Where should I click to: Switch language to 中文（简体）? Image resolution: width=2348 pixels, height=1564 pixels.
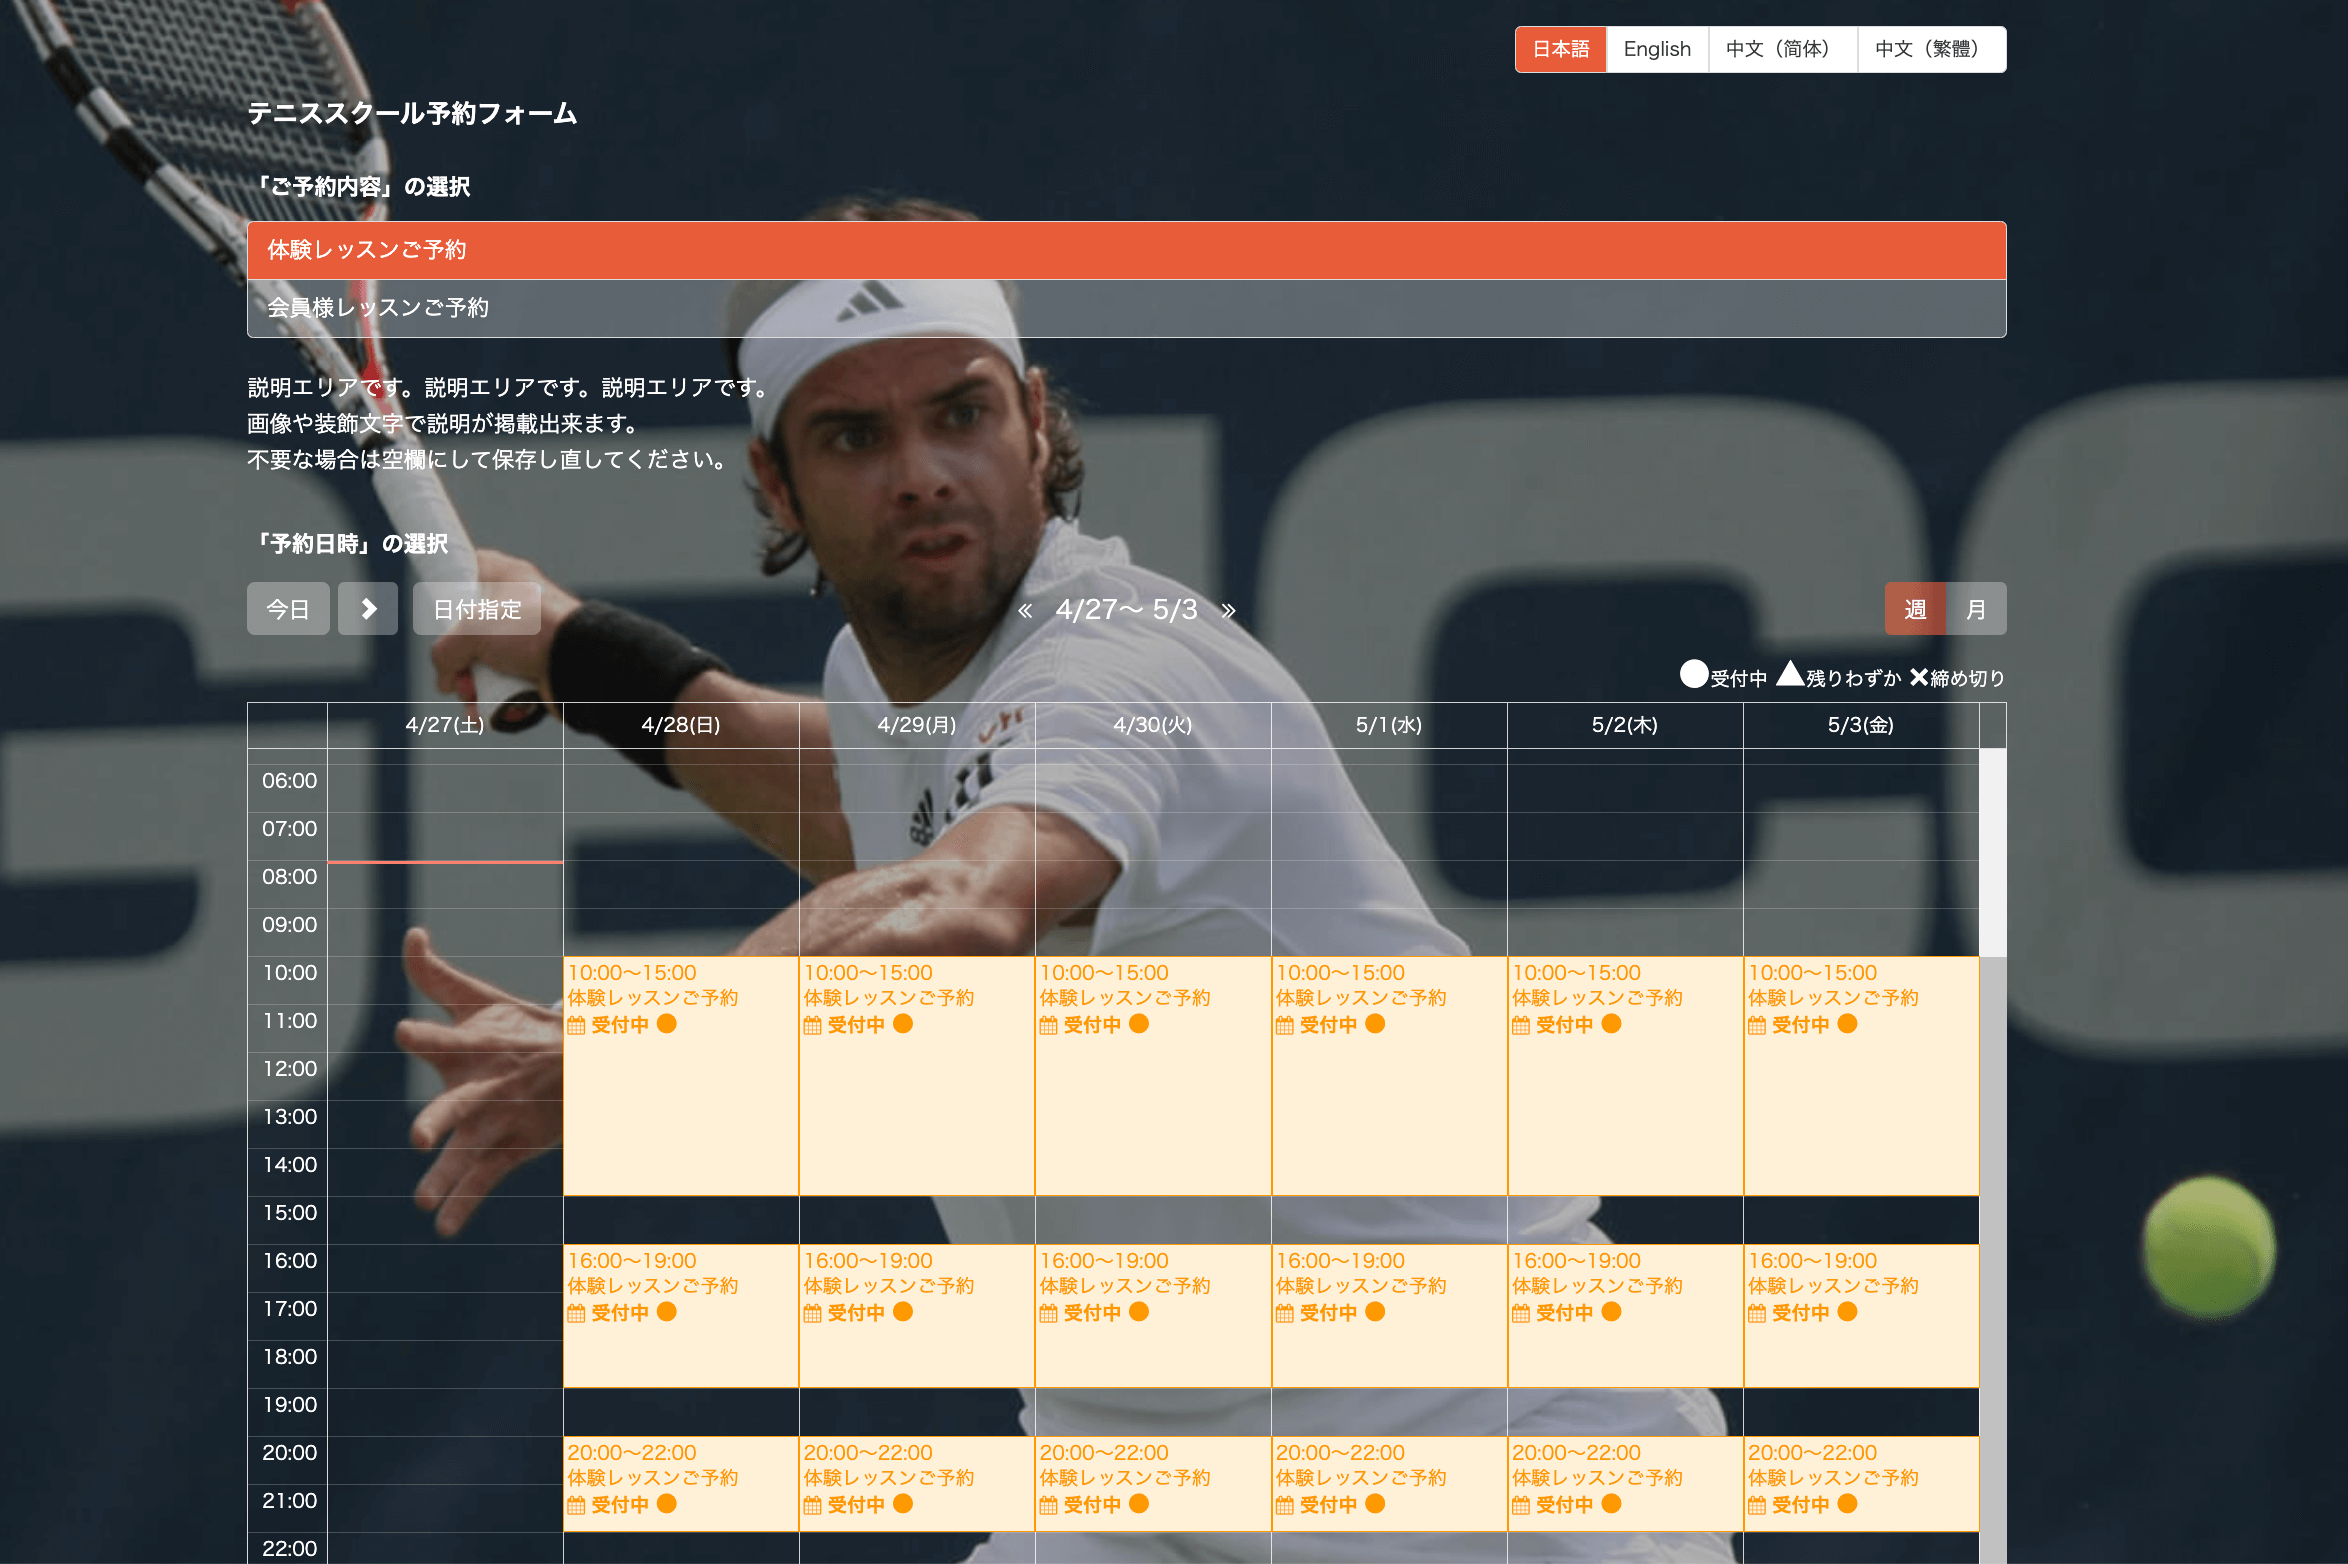pyautogui.click(x=1782, y=49)
